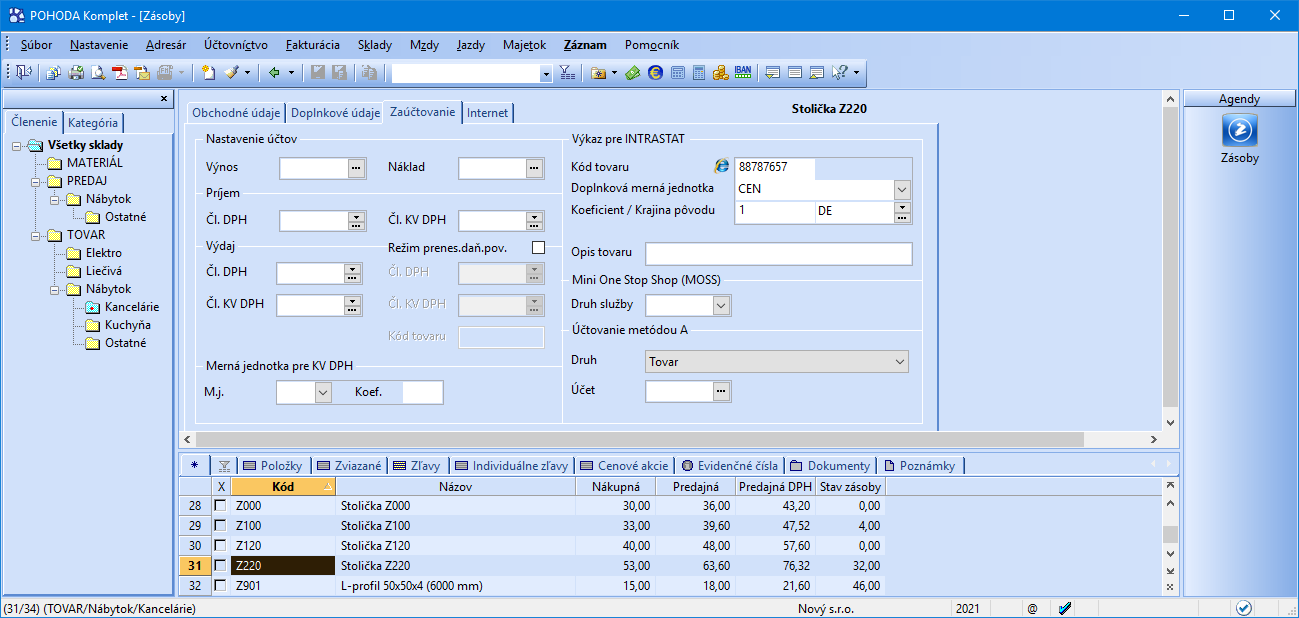Click the Opis tovaru text field
The height and width of the screenshot is (618, 1299).
coord(778,254)
